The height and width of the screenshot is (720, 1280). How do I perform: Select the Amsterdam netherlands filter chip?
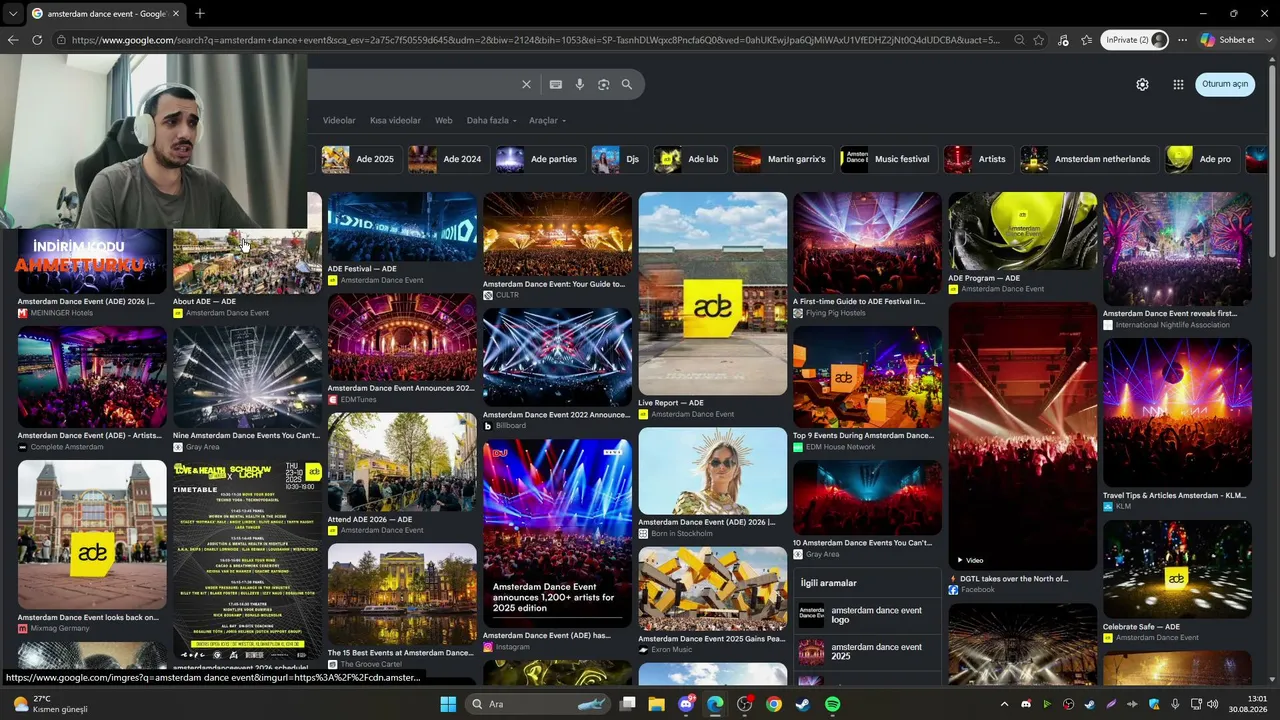(x=1088, y=159)
